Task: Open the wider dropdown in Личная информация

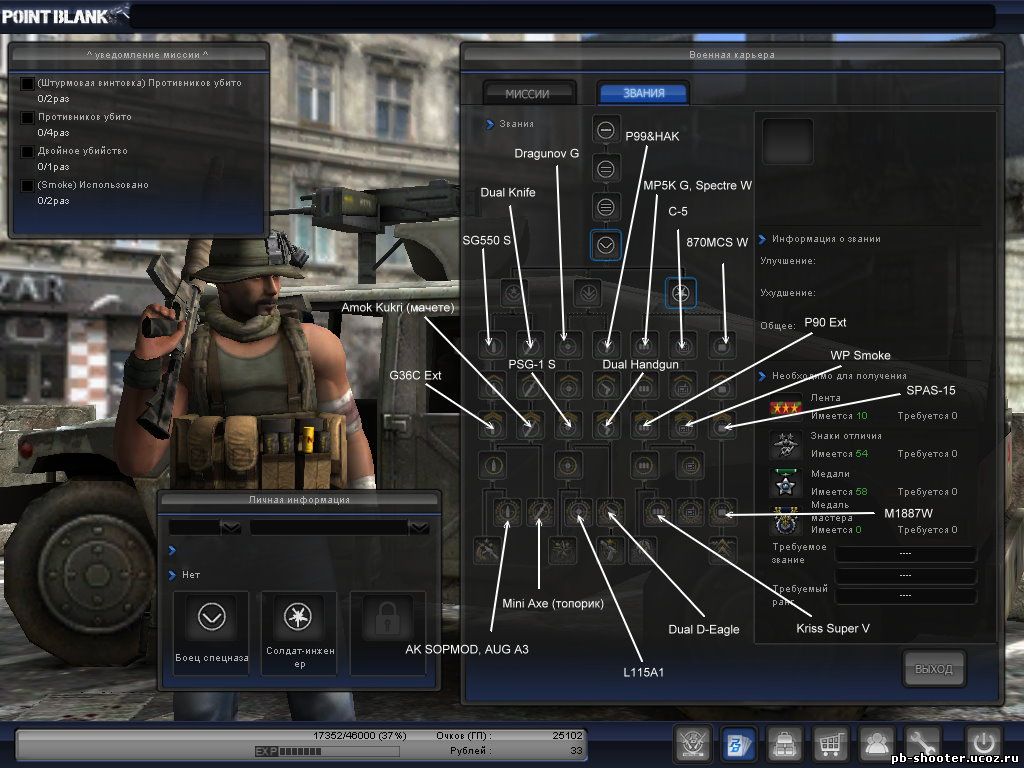Action: tap(340, 527)
